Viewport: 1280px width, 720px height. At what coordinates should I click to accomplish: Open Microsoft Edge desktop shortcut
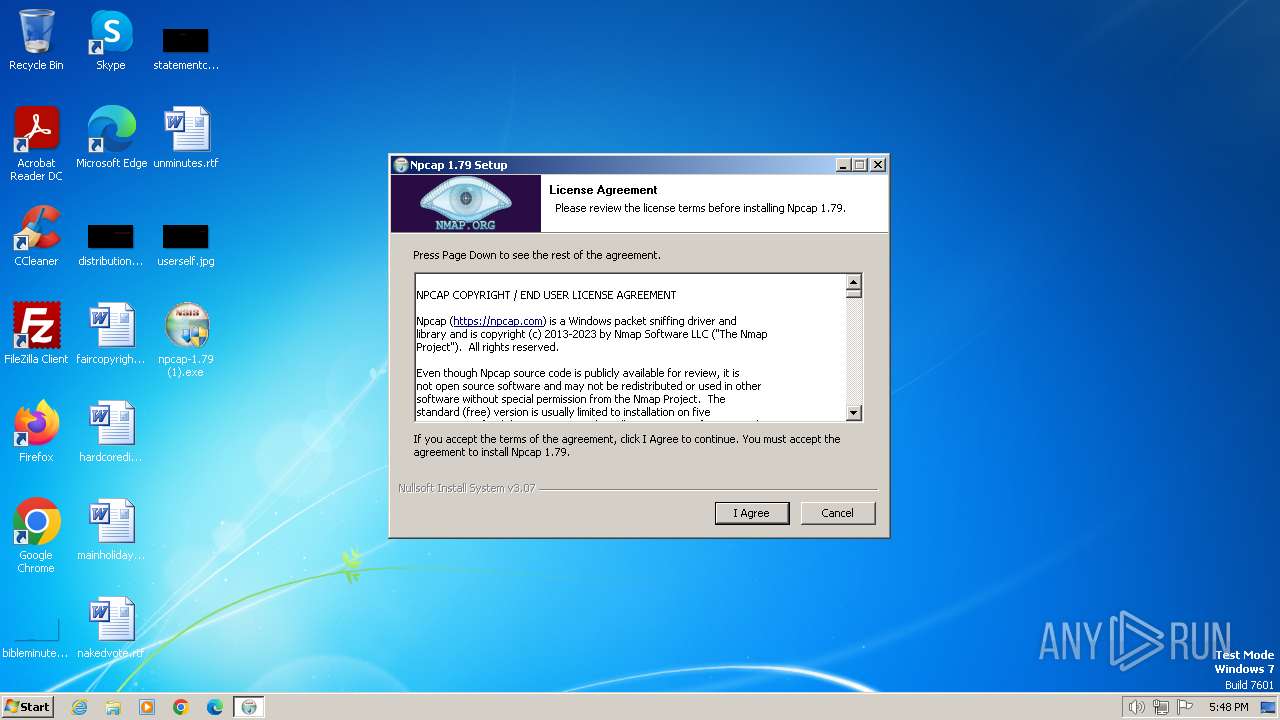(x=111, y=137)
